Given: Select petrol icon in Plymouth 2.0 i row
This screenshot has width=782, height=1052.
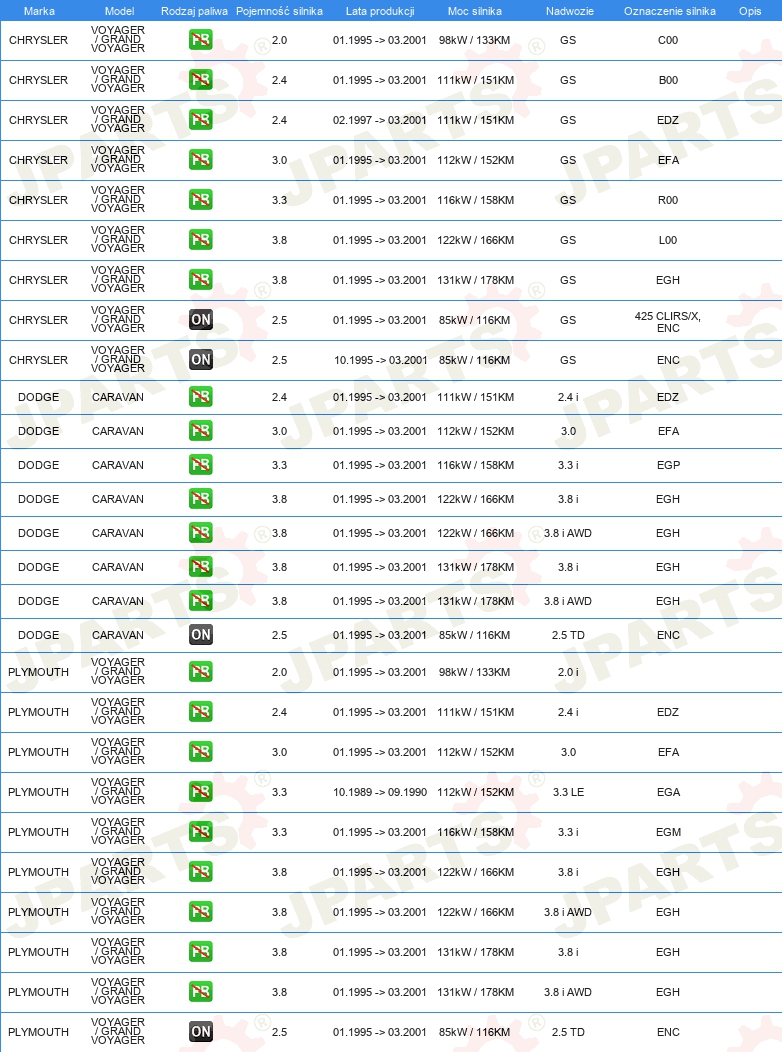Looking at the screenshot, I should coord(201,672).
